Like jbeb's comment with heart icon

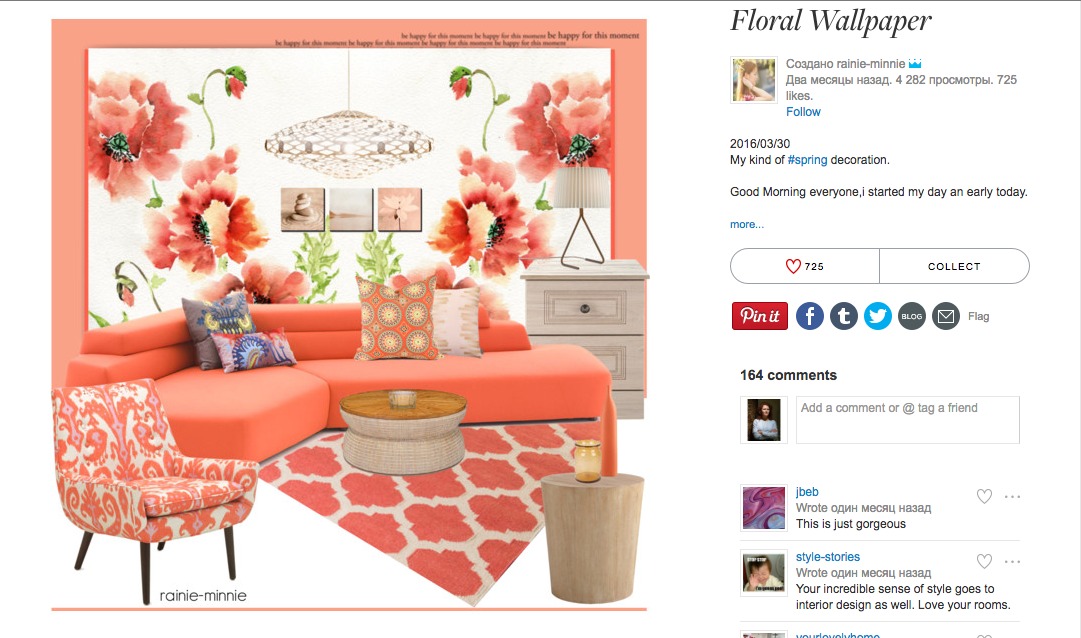click(x=984, y=496)
